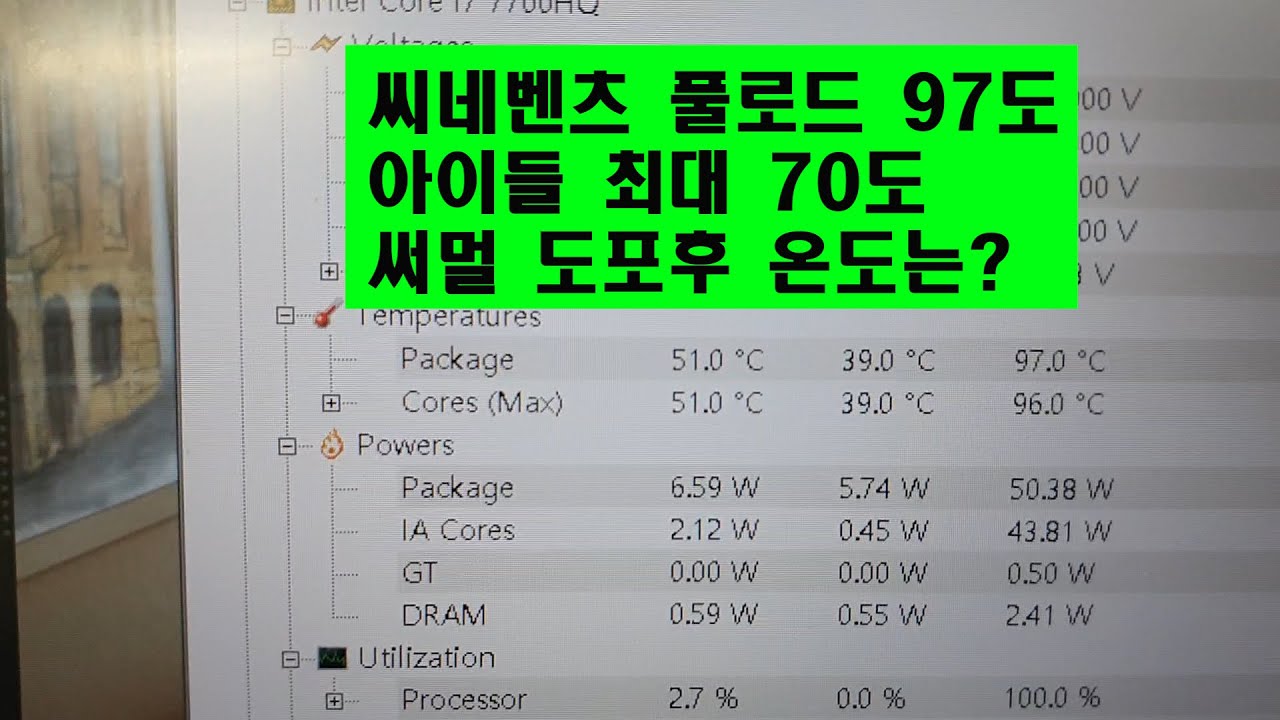
Task: Select the Processor utilization row label
Action: click(464, 699)
